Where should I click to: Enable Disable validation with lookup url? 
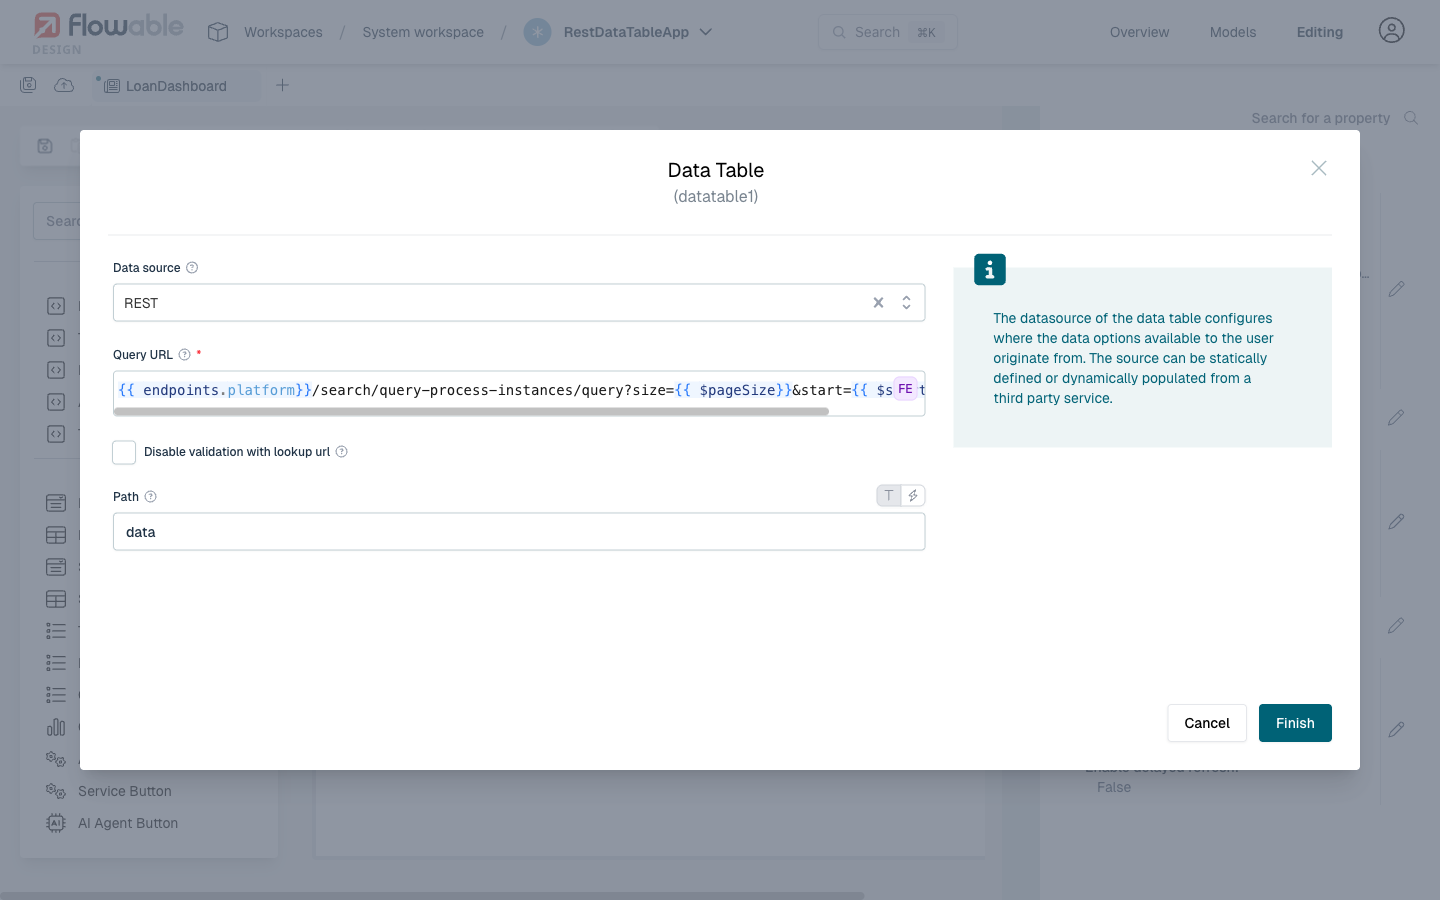pos(123,452)
